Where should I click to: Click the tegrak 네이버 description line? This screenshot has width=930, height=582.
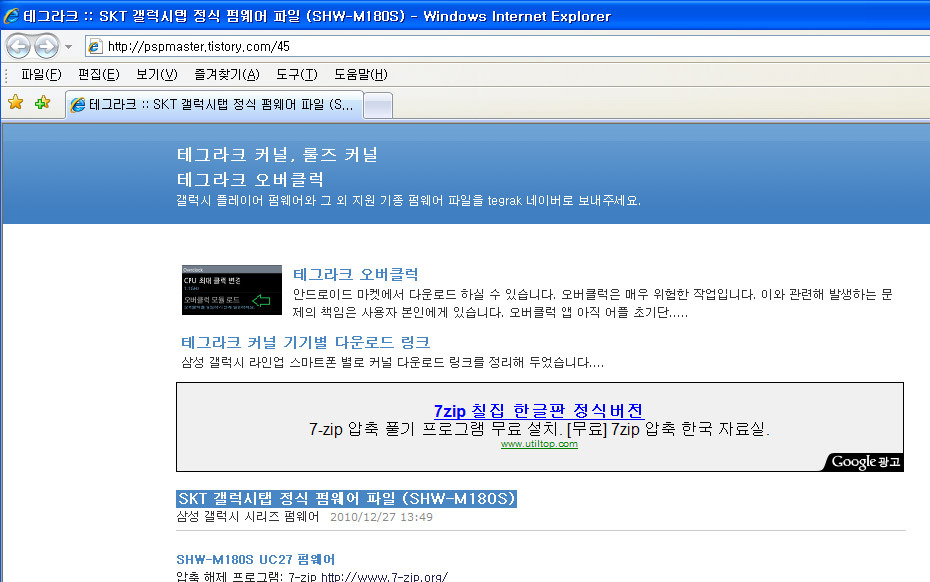(409, 201)
